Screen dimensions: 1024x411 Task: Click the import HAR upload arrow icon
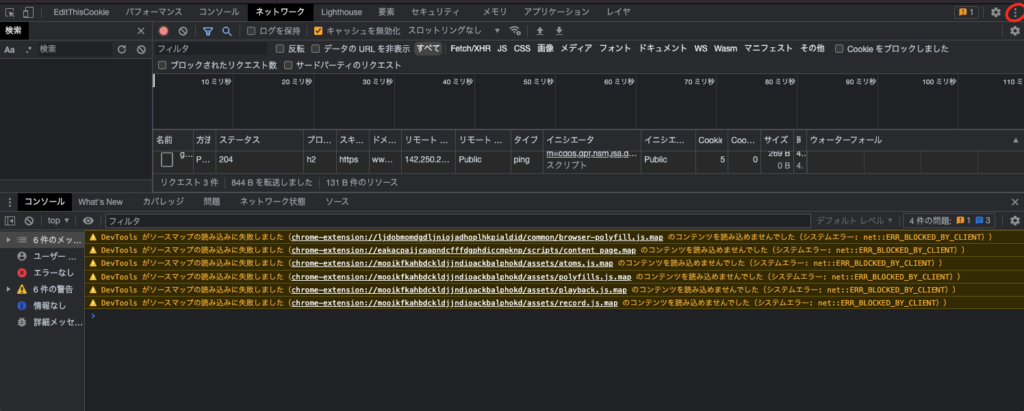point(541,31)
